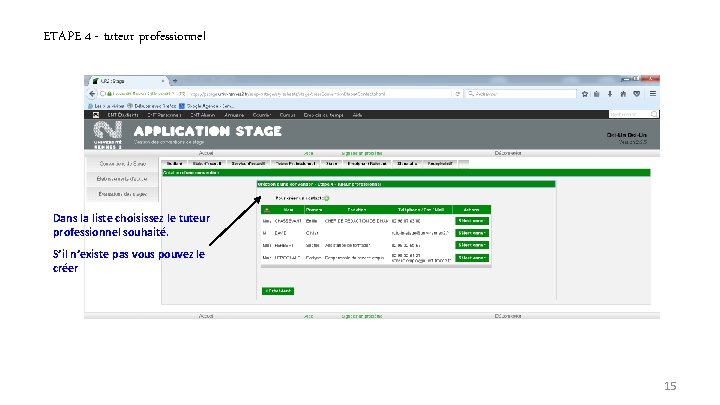The height and width of the screenshot is (405, 720).
Task: Click the name cell 'CHASSEVANT'
Action: point(288,221)
